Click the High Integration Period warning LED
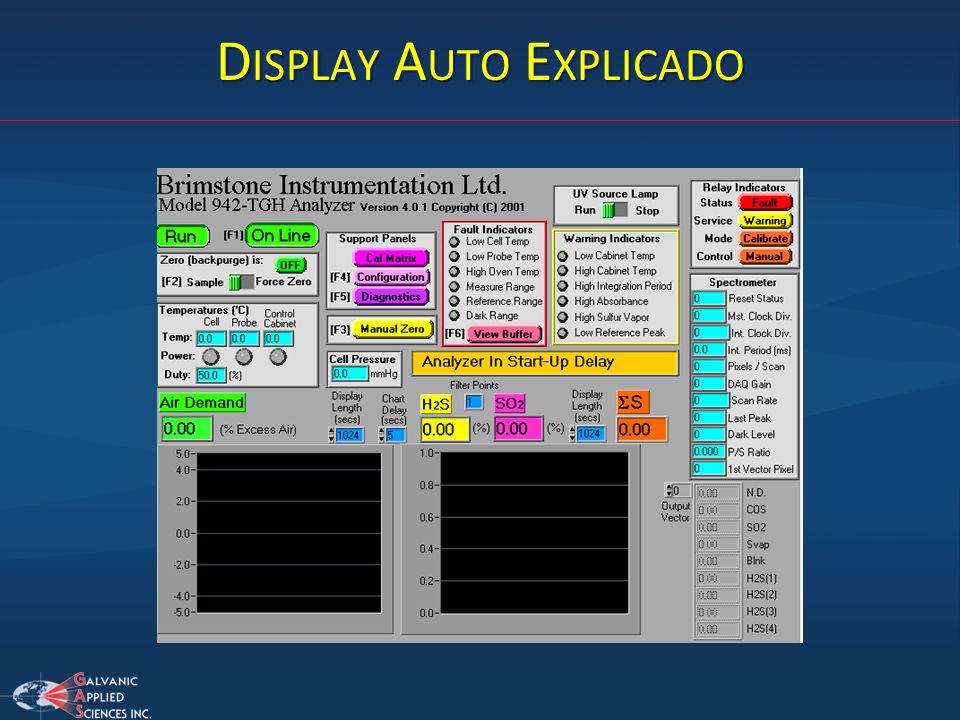 coord(563,285)
